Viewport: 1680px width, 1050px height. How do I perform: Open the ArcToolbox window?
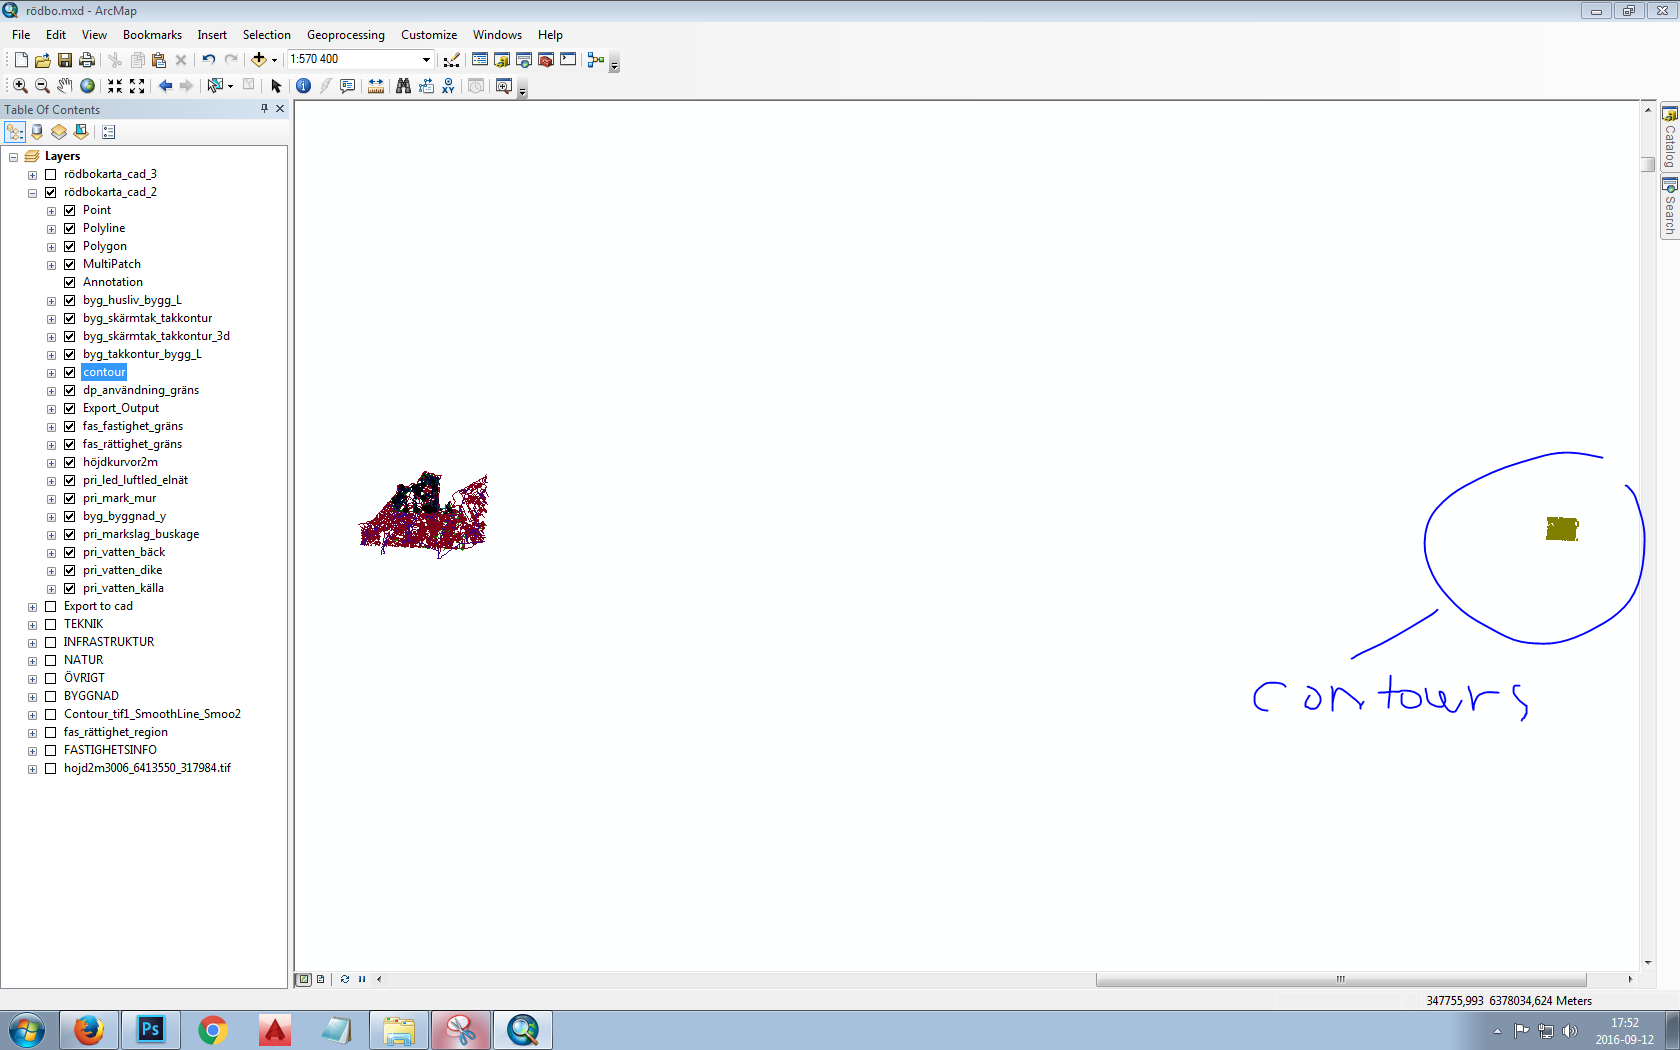coord(546,60)
